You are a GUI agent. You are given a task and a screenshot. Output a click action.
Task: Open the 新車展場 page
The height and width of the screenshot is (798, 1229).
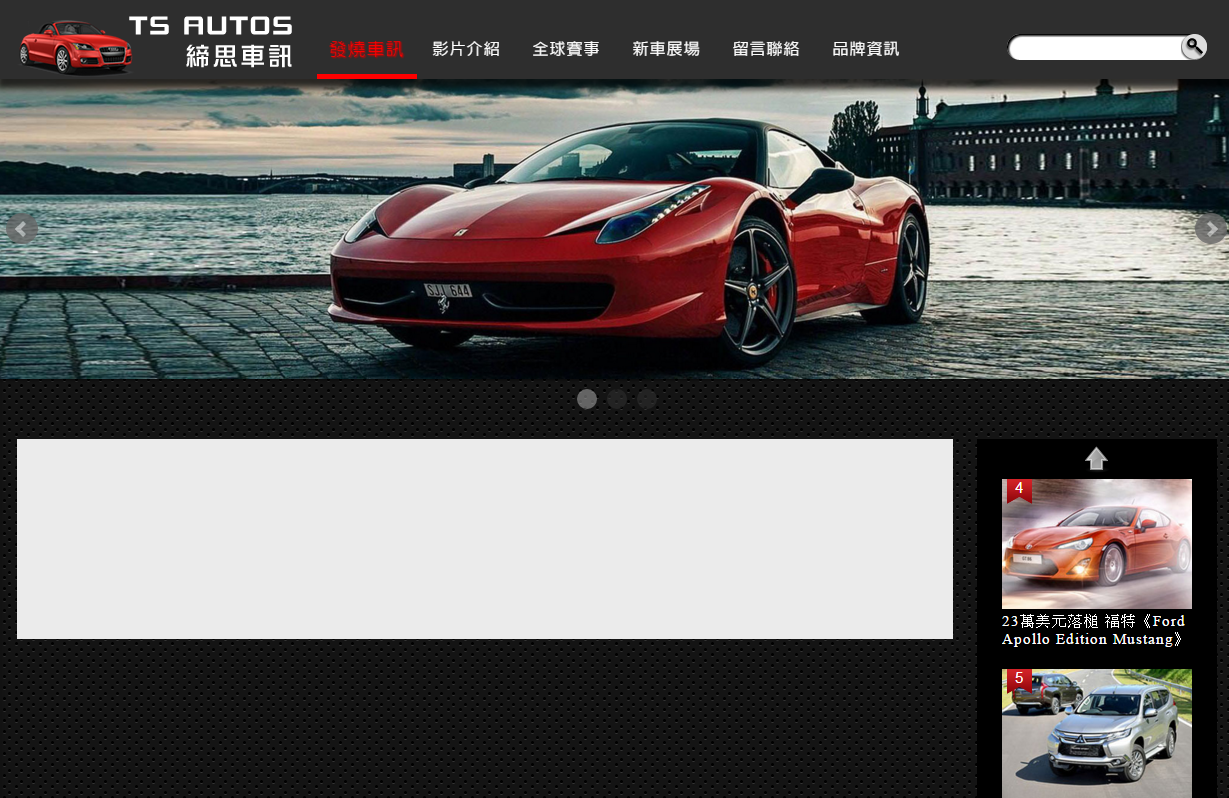(666, 49)
